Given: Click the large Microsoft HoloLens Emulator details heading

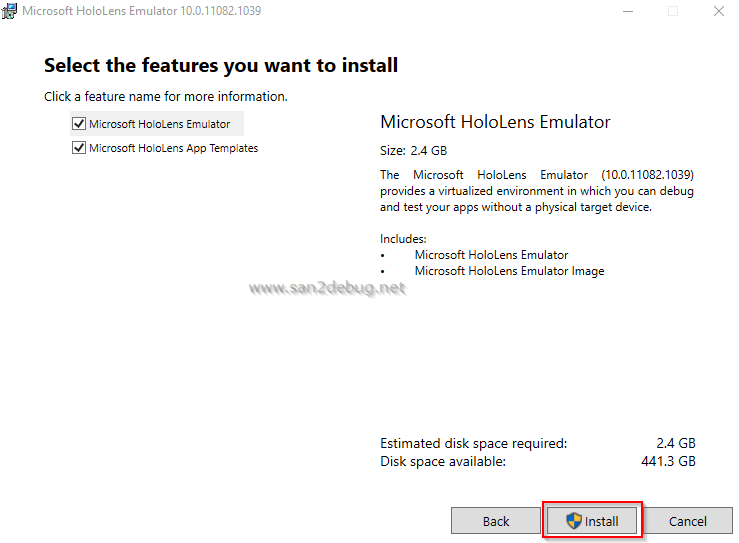Looking at the screenshot, I should tap(495, 122).
